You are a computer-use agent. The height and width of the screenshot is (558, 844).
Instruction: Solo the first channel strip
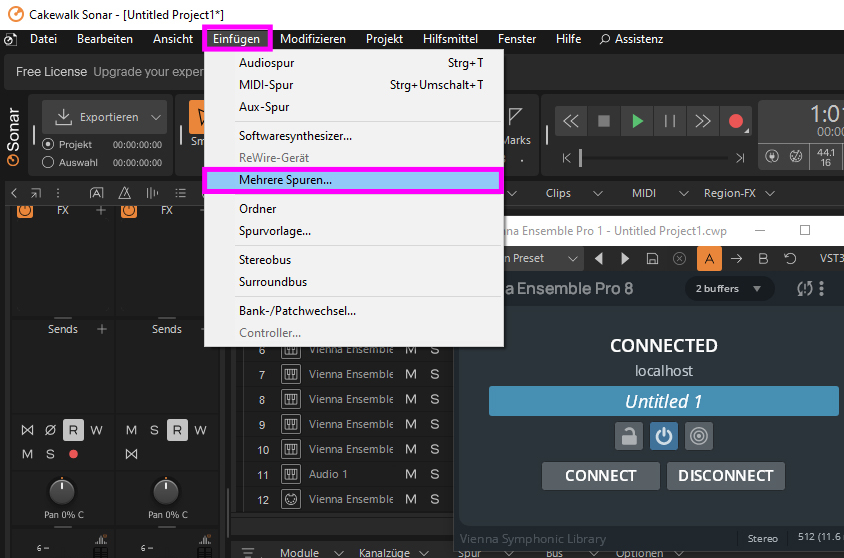point(50,454)
